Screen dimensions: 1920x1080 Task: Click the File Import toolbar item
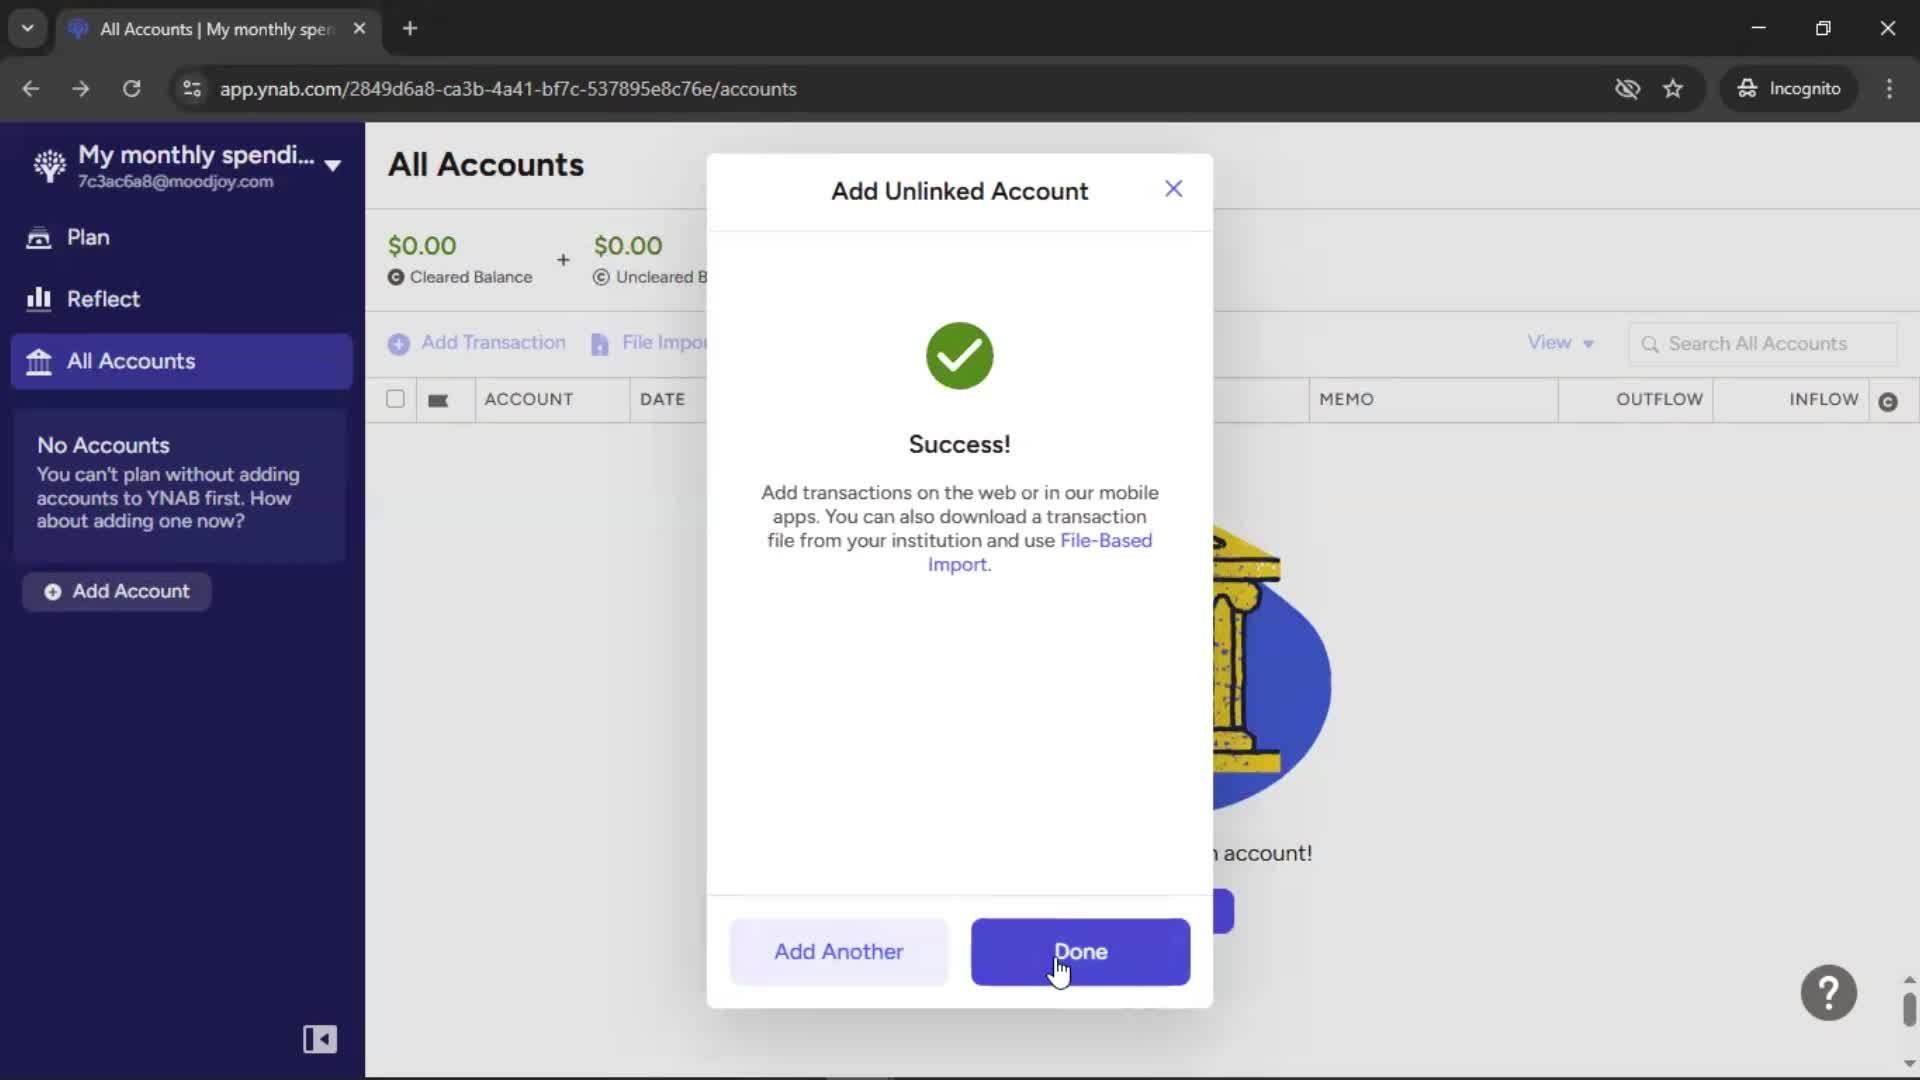coord(649,343)
